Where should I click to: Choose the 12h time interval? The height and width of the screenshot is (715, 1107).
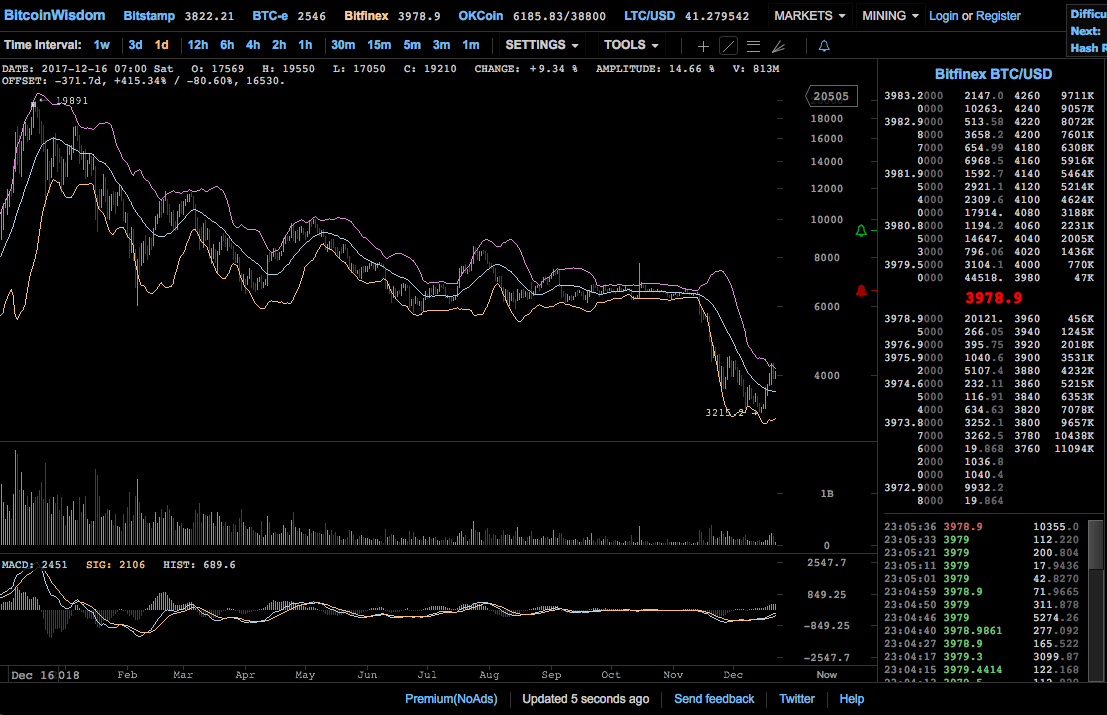pos(198,45)
